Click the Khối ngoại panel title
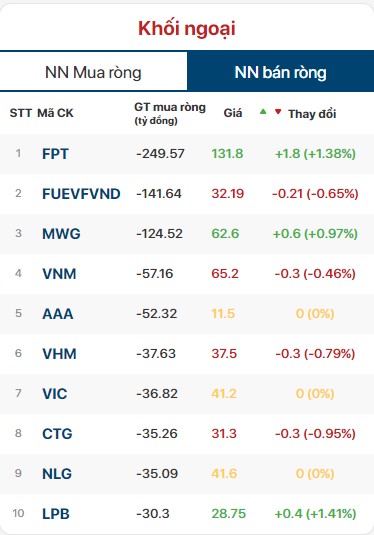This screenshot has height=535, width=374. tap(187, 29)
